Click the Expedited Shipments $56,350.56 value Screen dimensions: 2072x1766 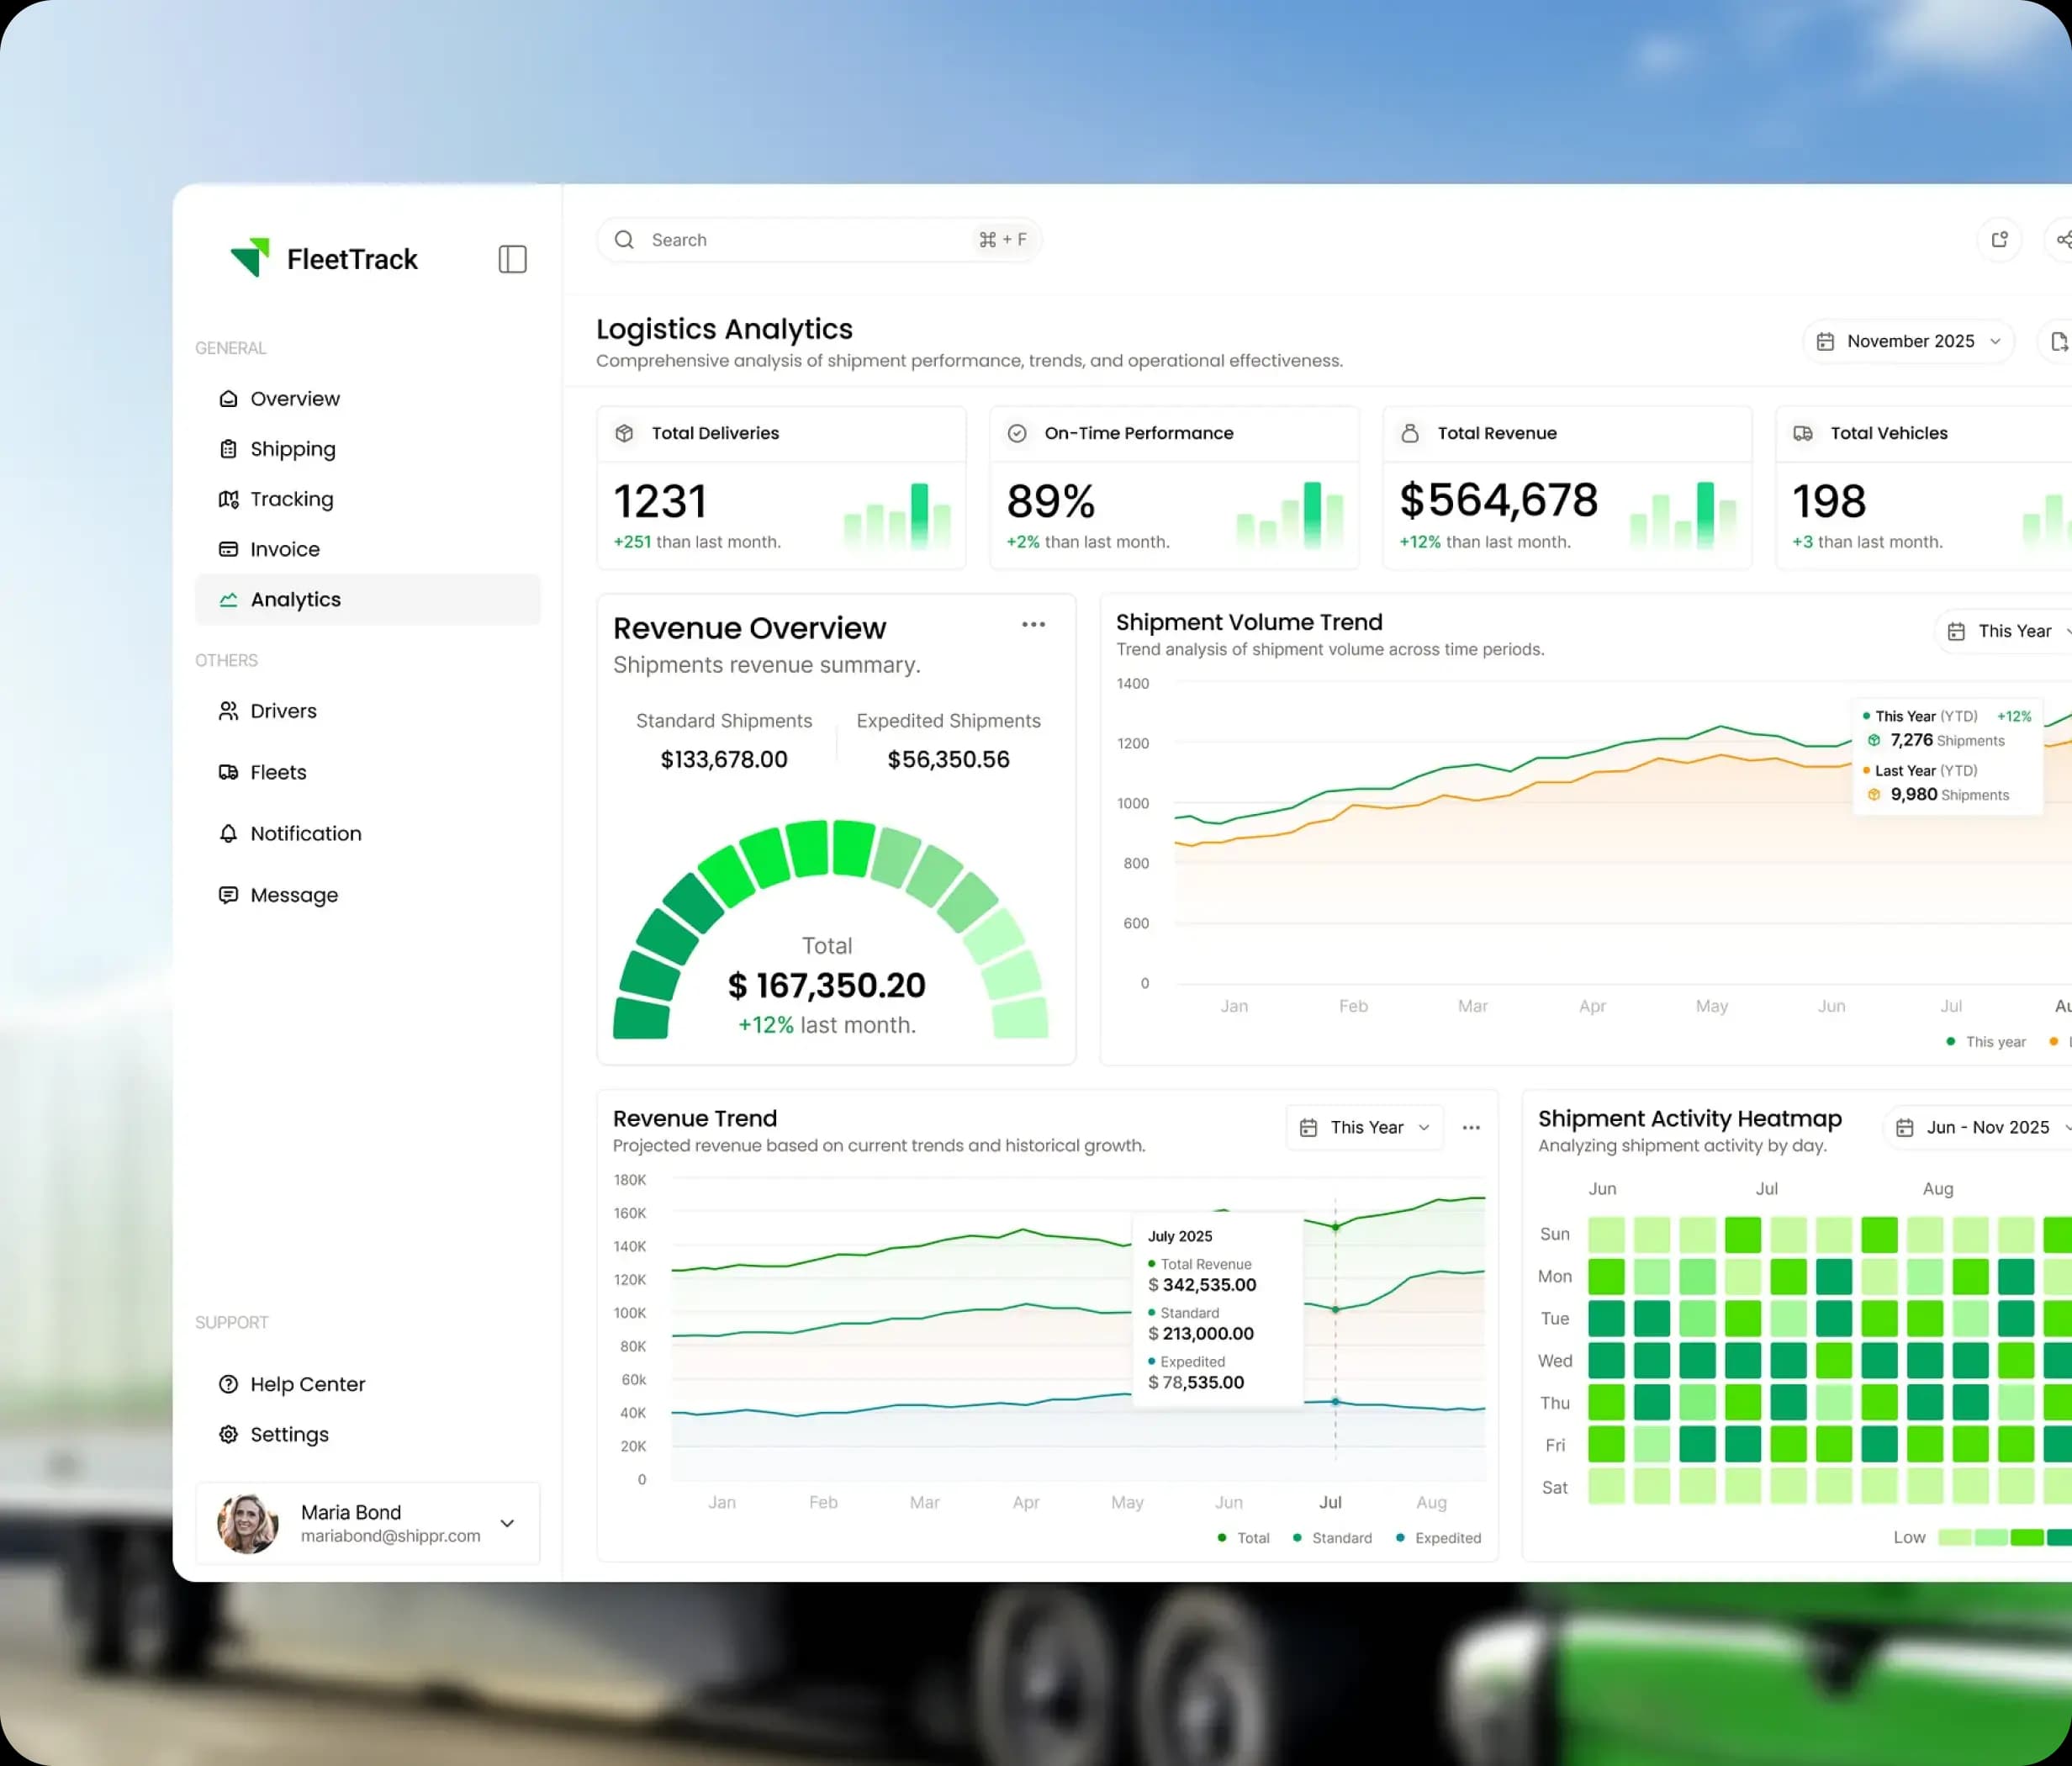pyautogui.click(x=948, y=759)
